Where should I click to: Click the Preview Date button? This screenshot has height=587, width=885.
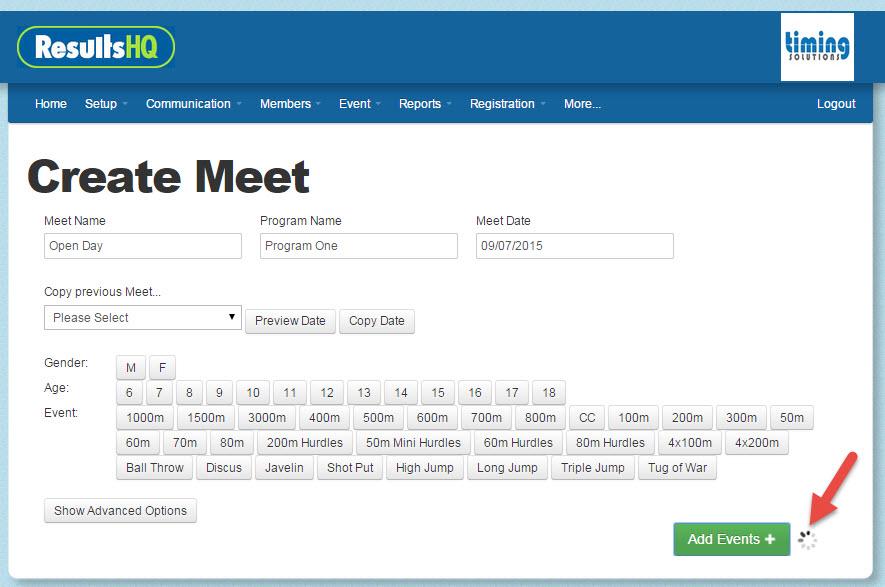pos(290,321)
